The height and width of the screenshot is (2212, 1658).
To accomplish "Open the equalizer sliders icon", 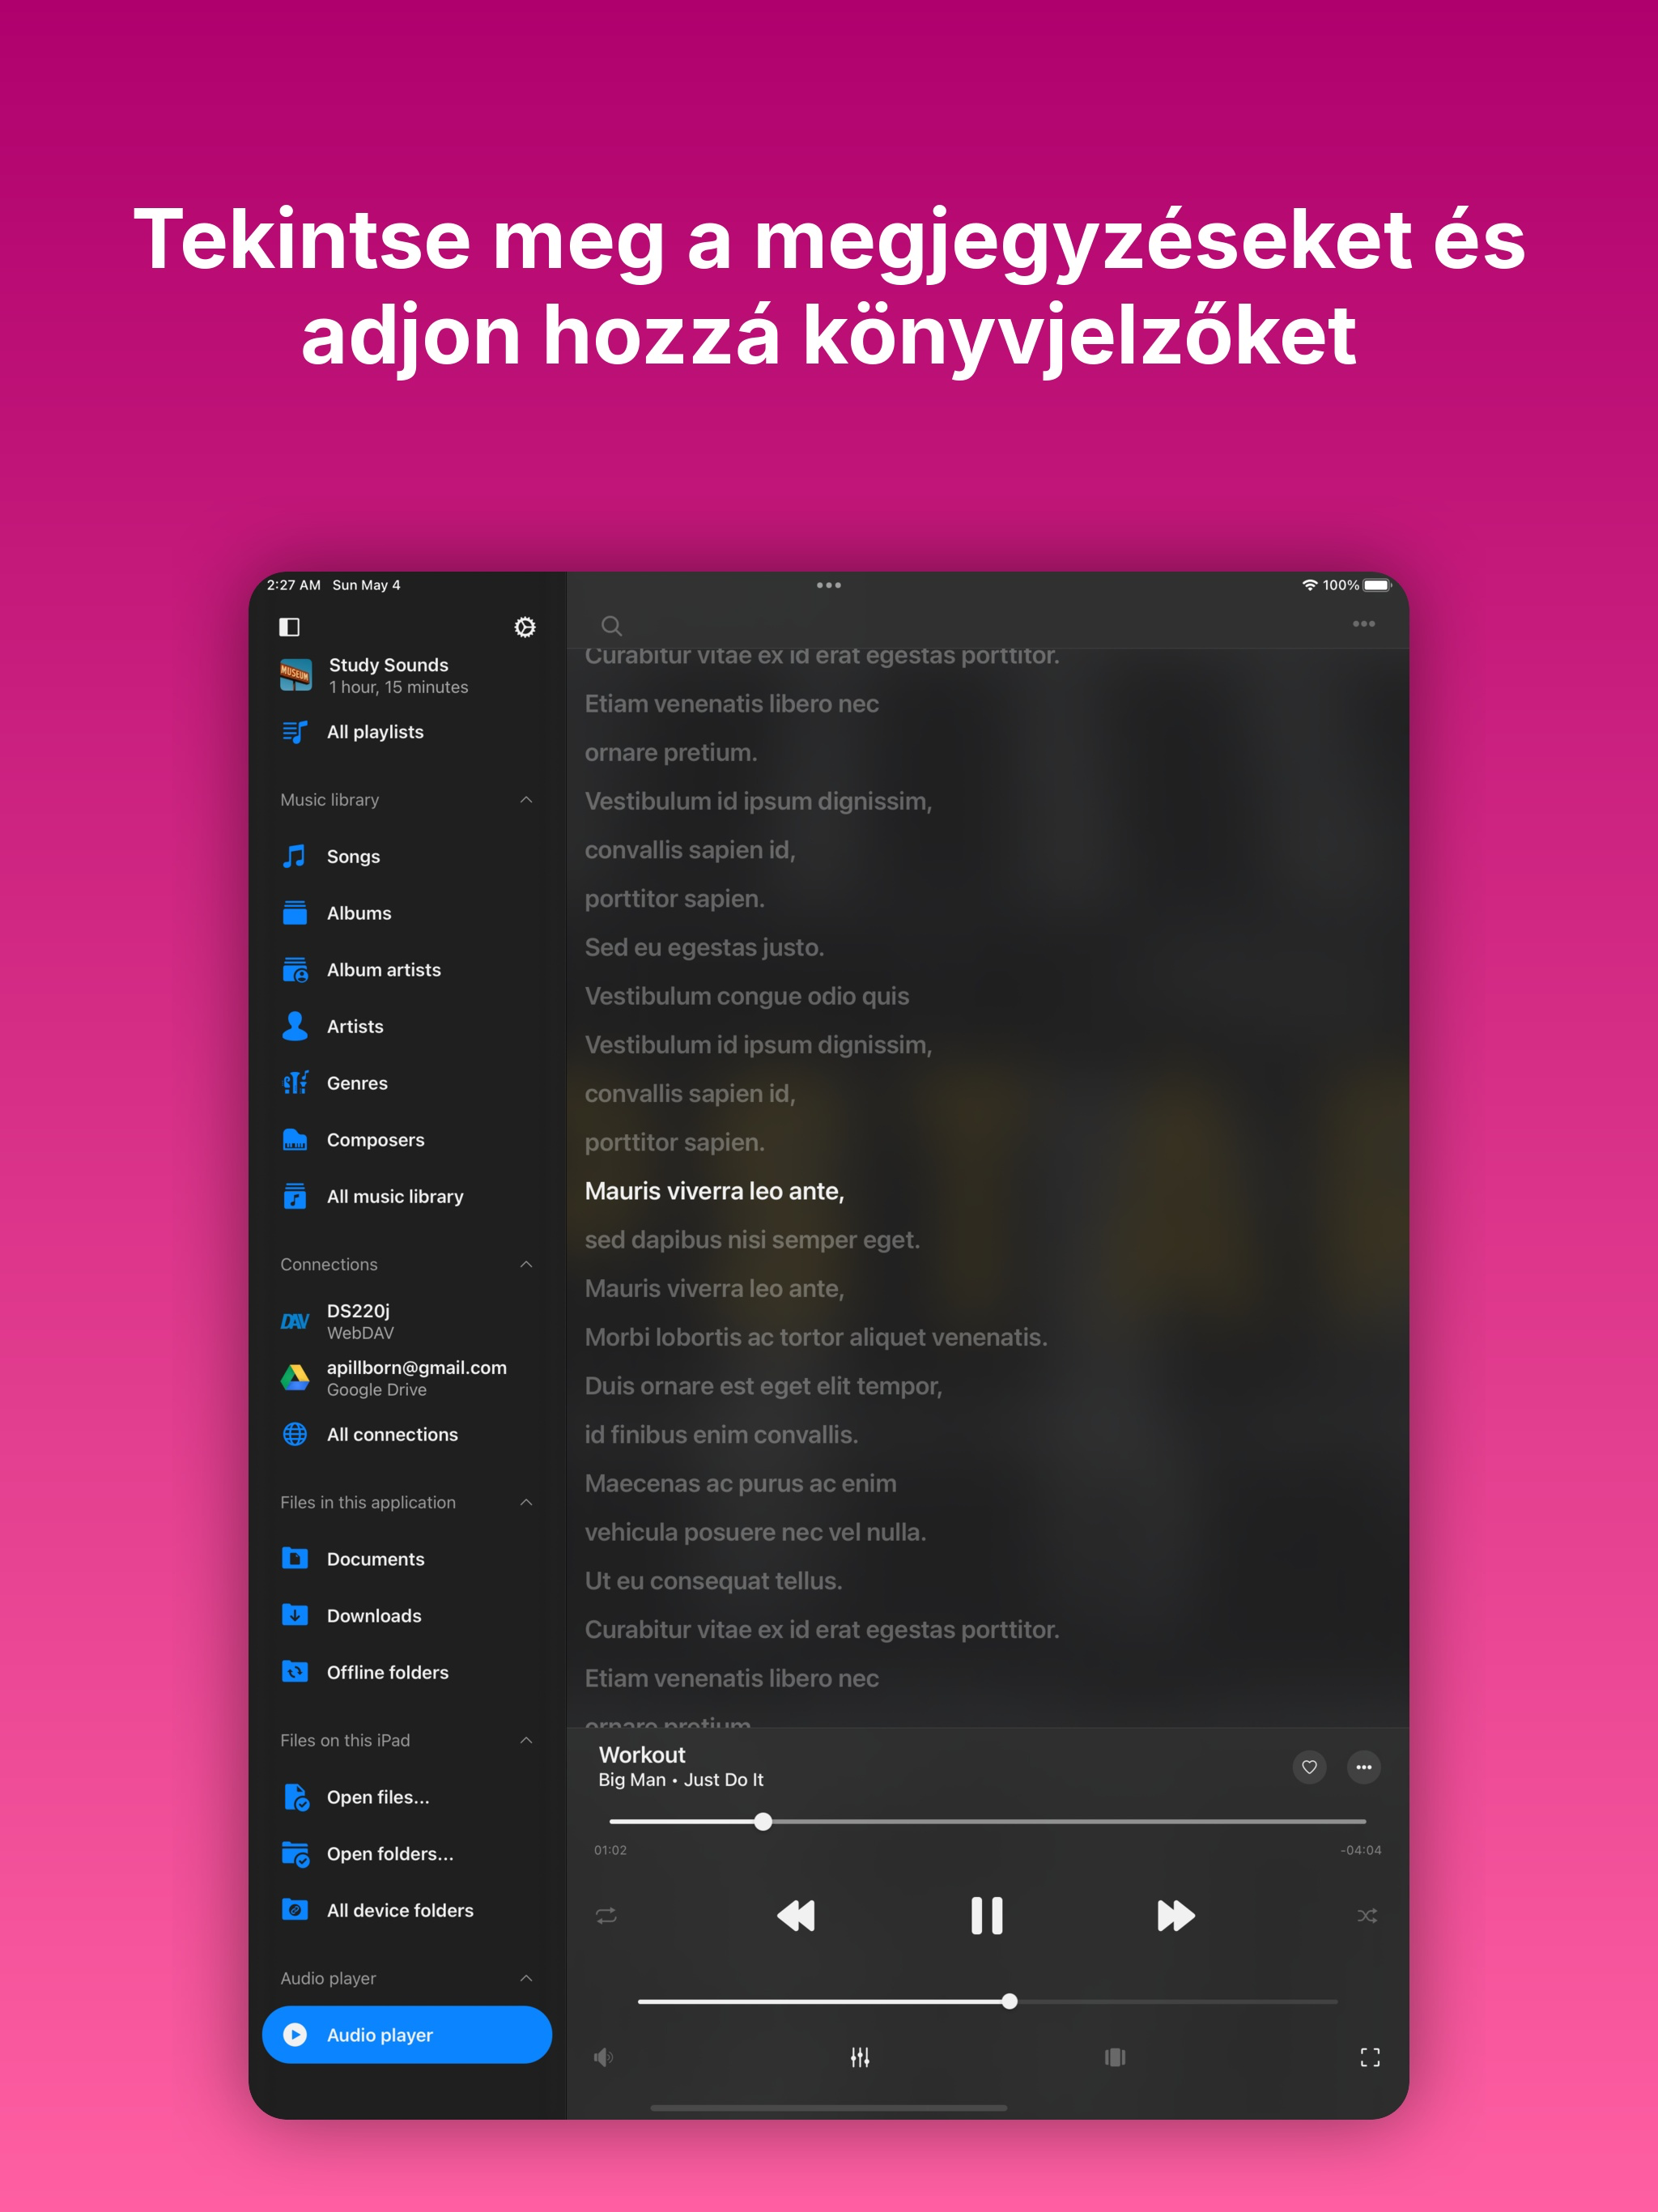I will pyautogui.click(x=859, y=2057).
